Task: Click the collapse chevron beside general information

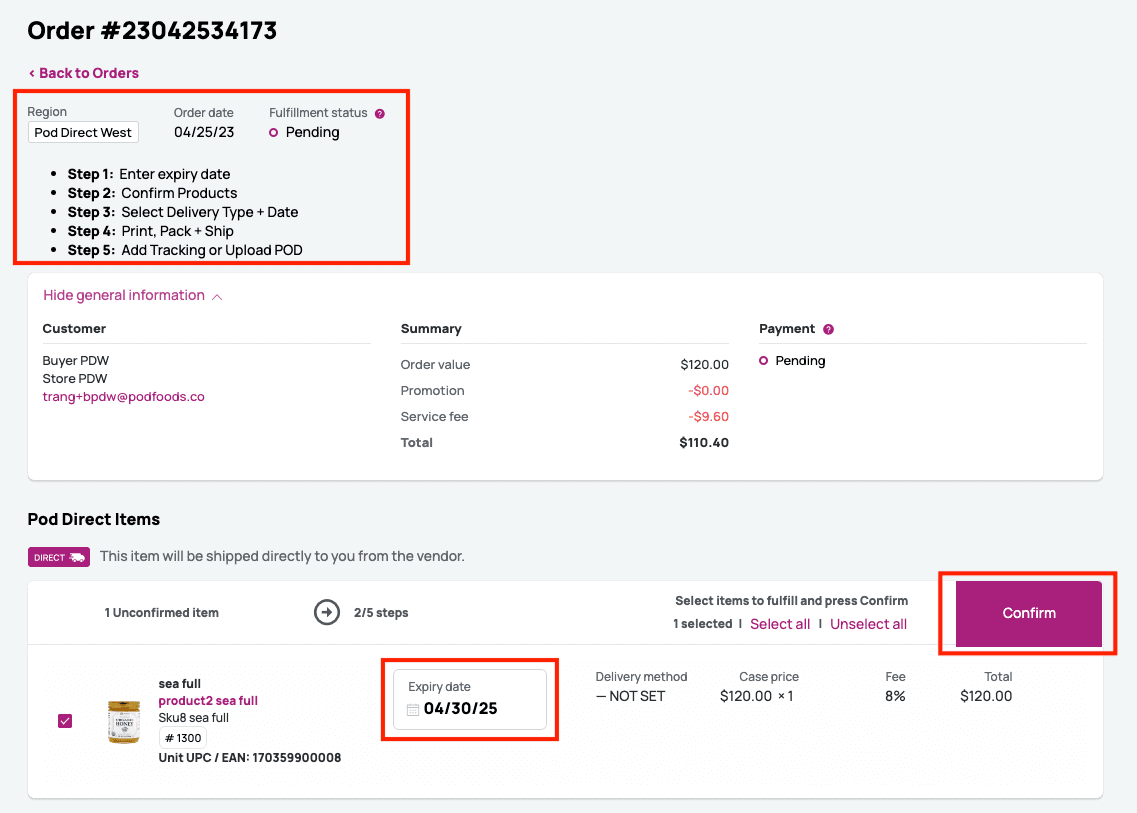Action: tap(217, 297)
